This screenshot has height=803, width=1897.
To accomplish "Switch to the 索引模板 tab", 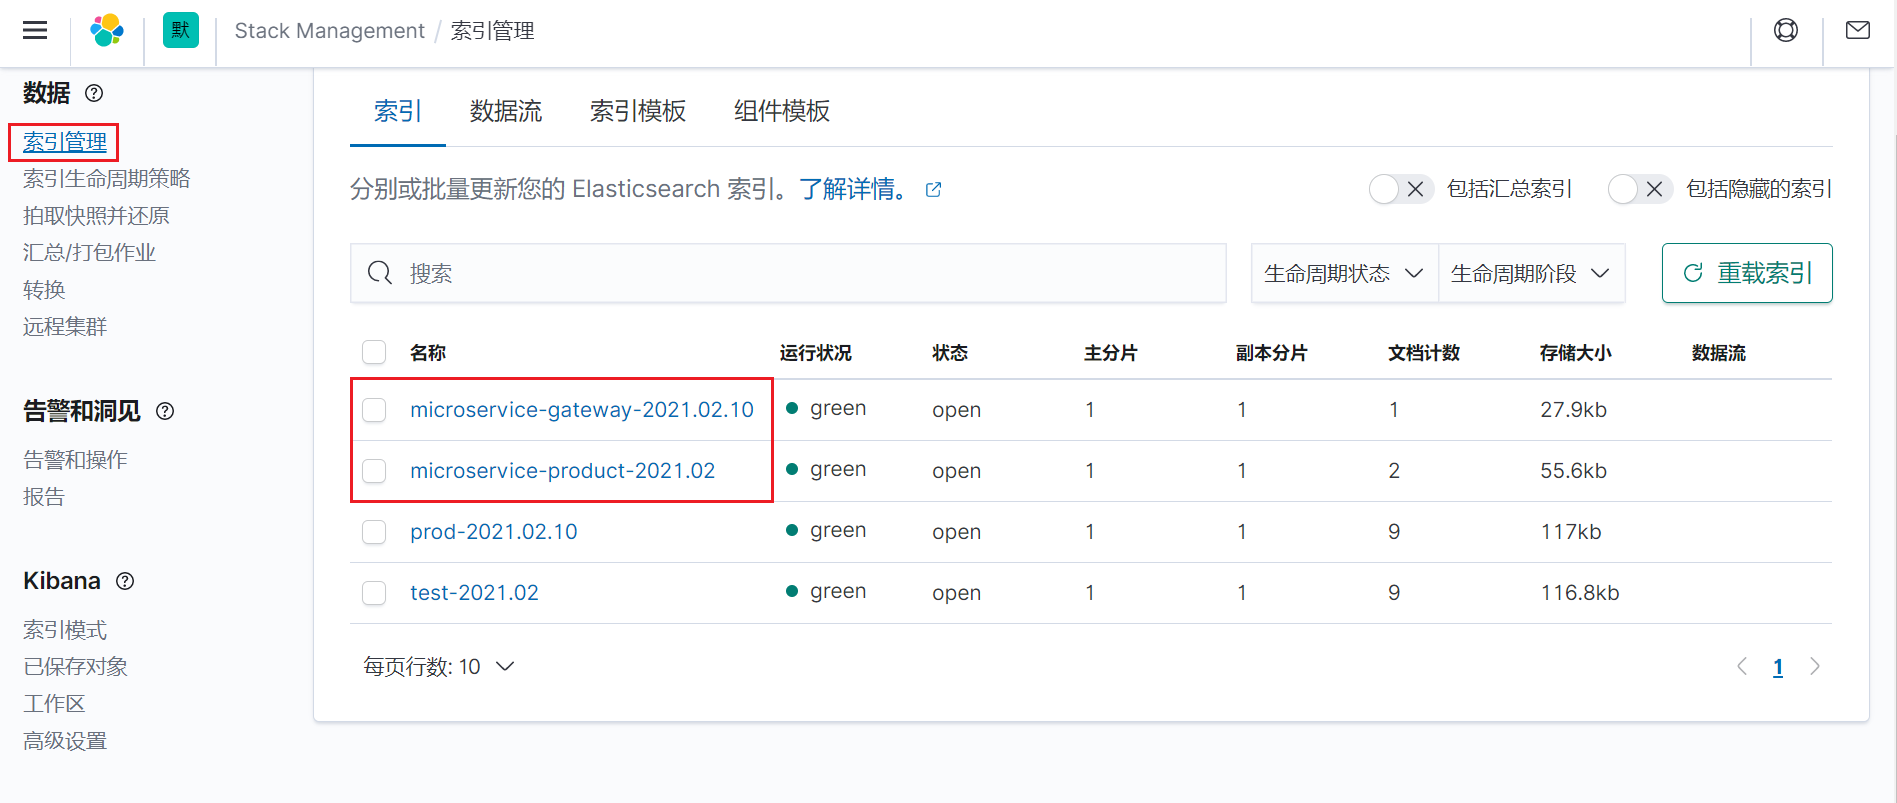I will click(x=638, y=111).
